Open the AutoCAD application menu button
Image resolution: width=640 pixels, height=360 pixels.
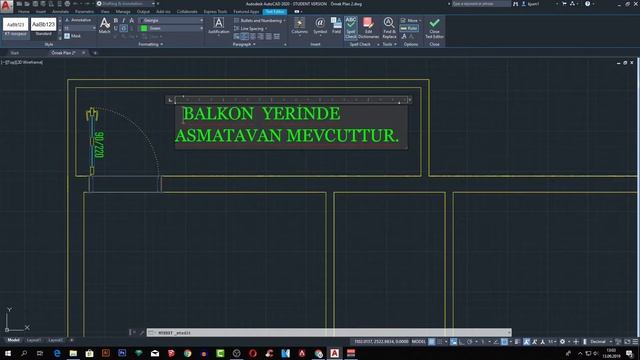pyautogui.click(x=6, y=6)
